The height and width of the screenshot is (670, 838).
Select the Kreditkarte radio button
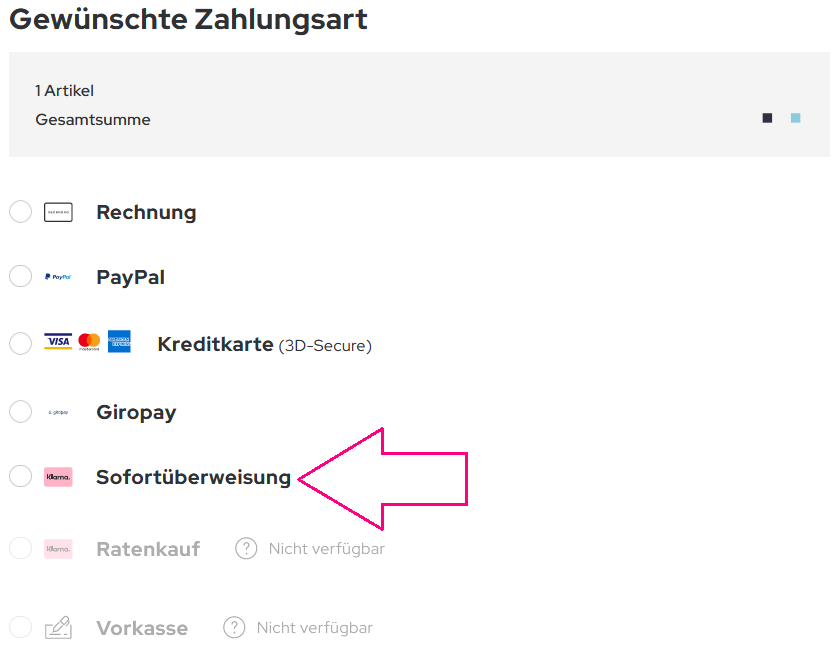(x=20, y=344)
